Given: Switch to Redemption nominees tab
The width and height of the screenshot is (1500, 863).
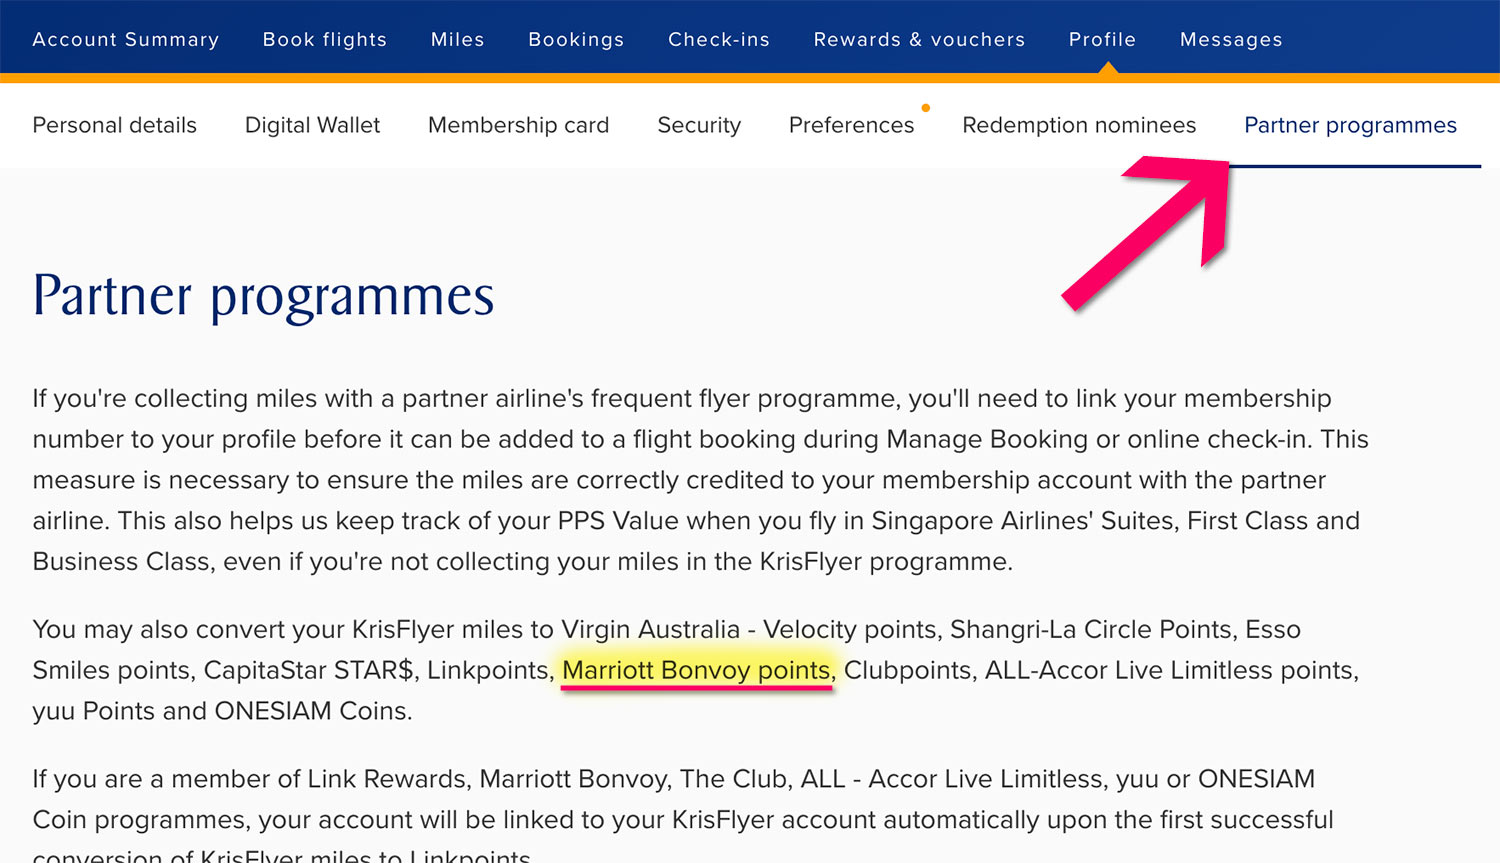Looking at the screenshot, I should pyautogui.click(x=1079, y=125).
